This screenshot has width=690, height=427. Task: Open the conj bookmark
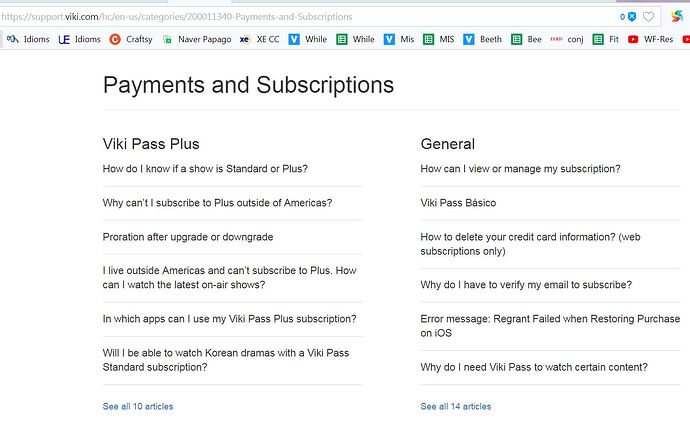(x=567, y=39)
